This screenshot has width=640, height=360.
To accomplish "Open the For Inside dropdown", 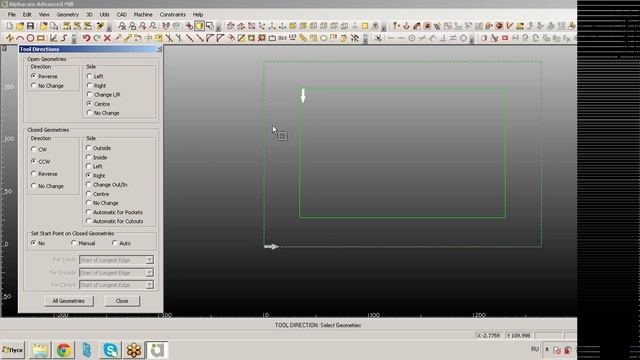I will 116,260.
